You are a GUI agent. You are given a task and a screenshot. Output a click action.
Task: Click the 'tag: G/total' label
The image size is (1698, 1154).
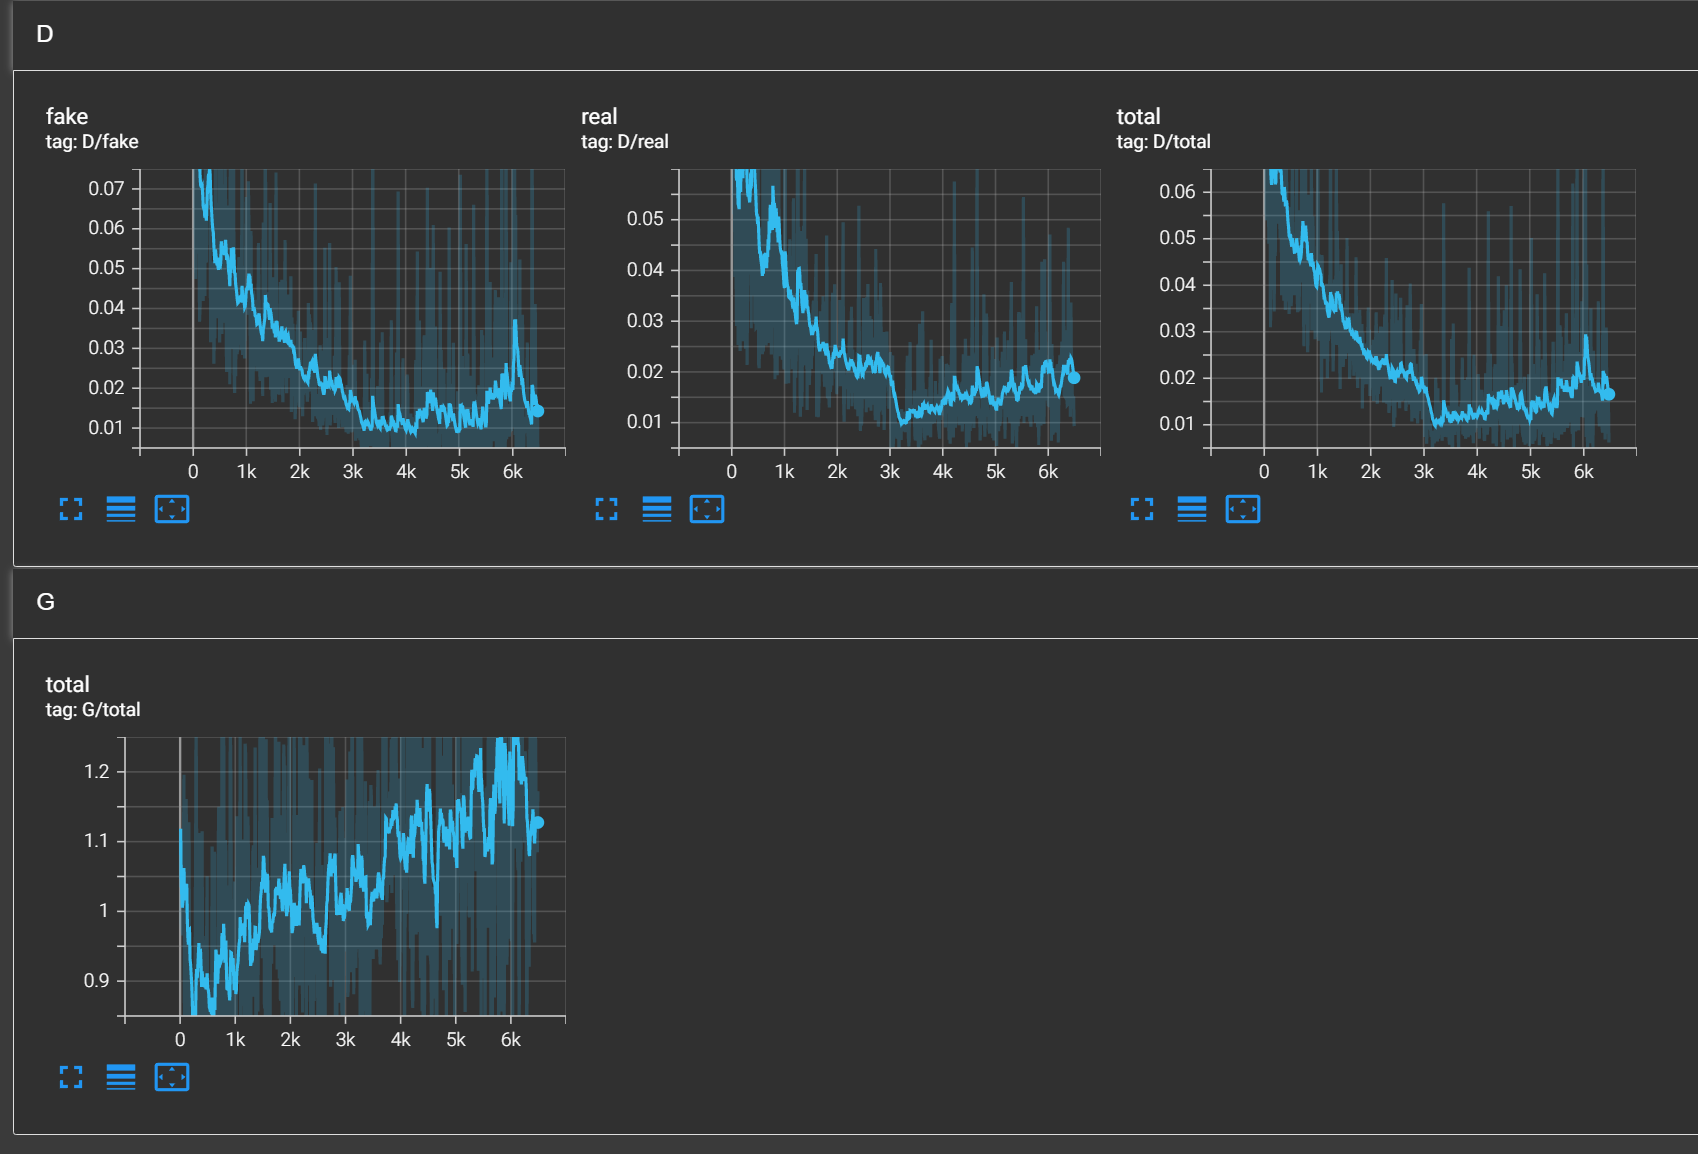(x=93, y=710)
